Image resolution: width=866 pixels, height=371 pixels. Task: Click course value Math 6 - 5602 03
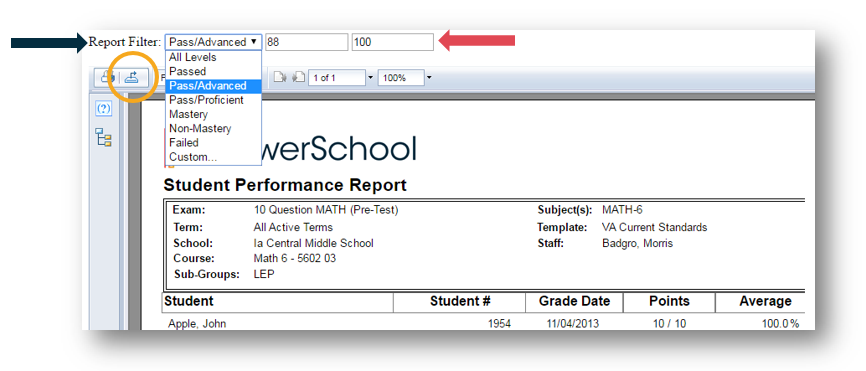294,258
